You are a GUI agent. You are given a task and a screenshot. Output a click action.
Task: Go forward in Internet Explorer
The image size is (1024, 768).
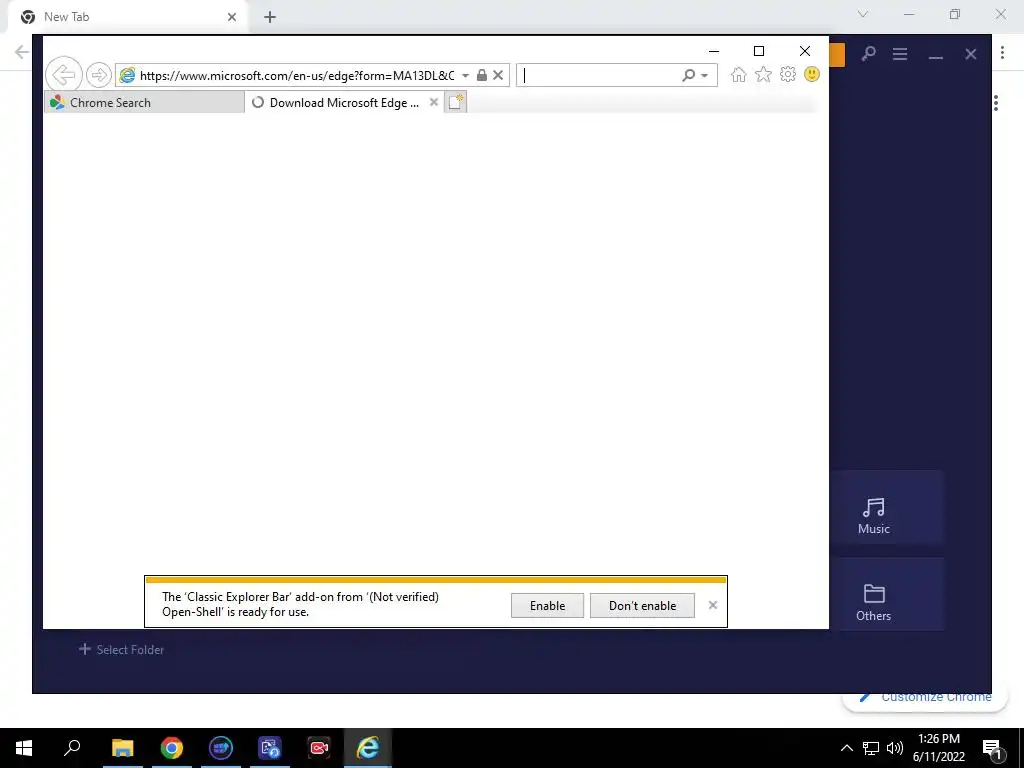[x=99, y=75]
